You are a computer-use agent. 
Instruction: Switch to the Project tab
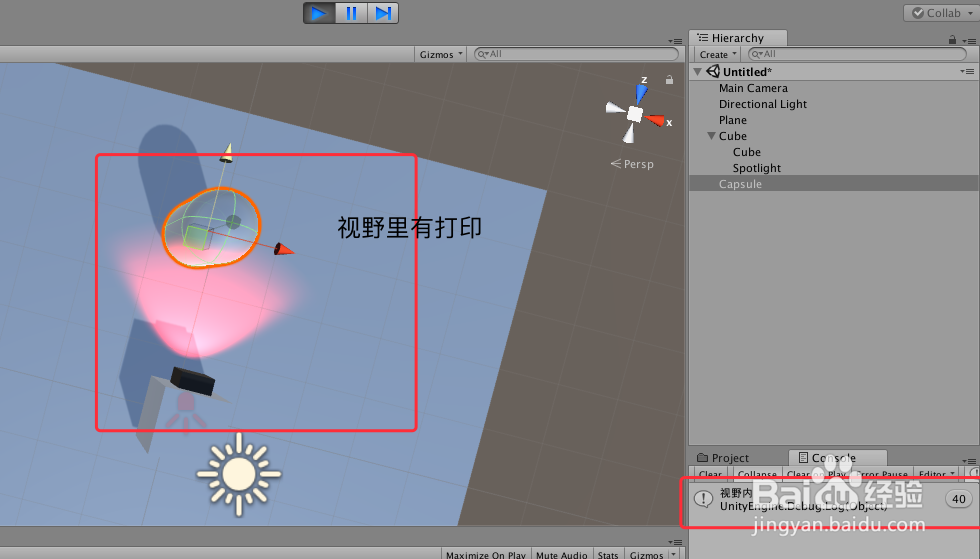coord(723,458)
